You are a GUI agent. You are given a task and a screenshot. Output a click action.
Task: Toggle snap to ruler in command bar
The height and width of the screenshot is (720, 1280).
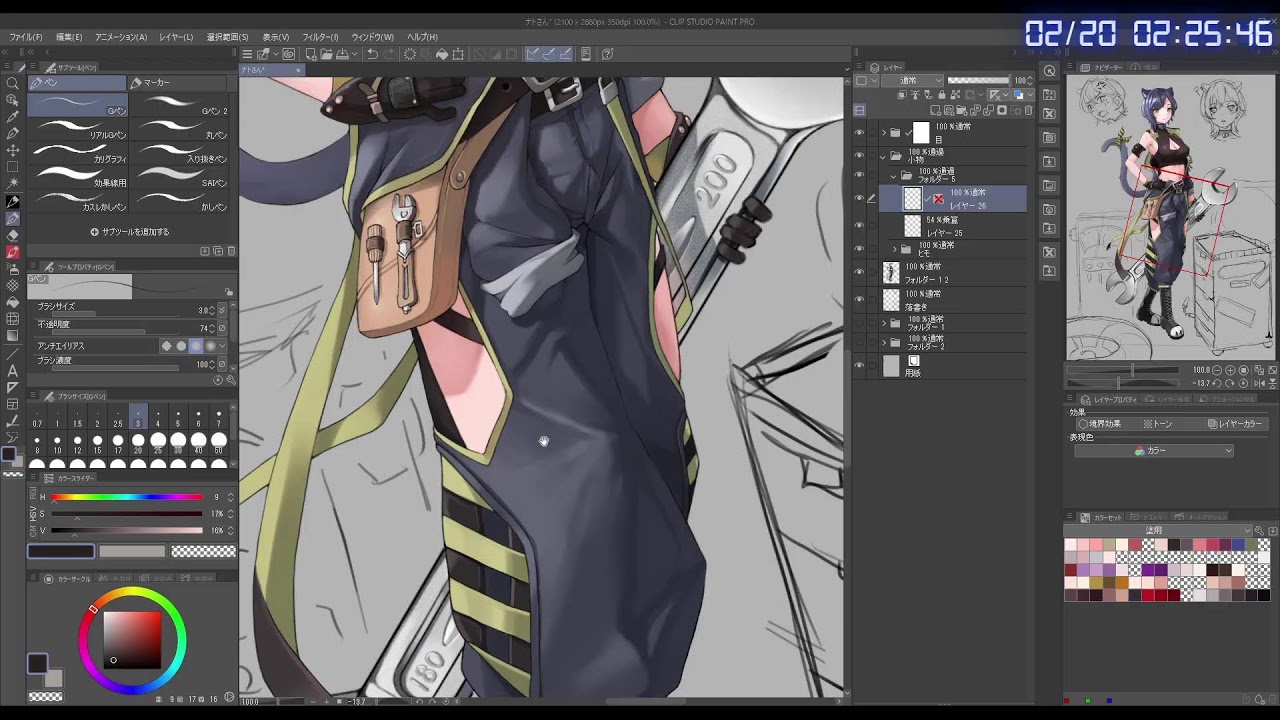pos(532,54)
